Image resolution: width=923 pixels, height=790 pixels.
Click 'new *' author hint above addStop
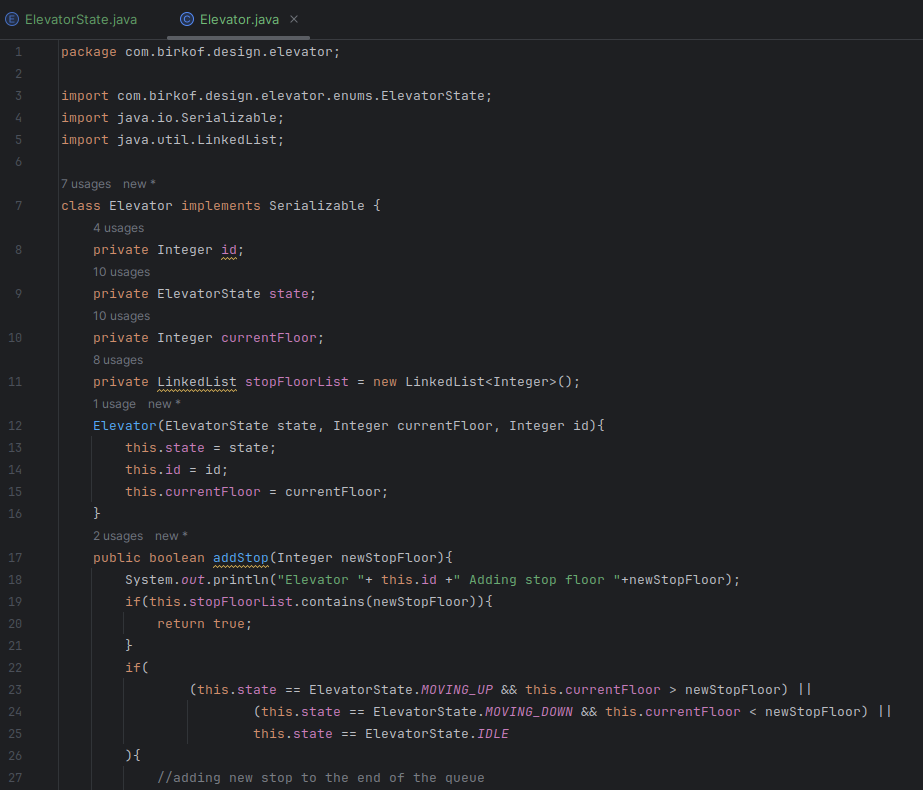click(x=171, y=536)
